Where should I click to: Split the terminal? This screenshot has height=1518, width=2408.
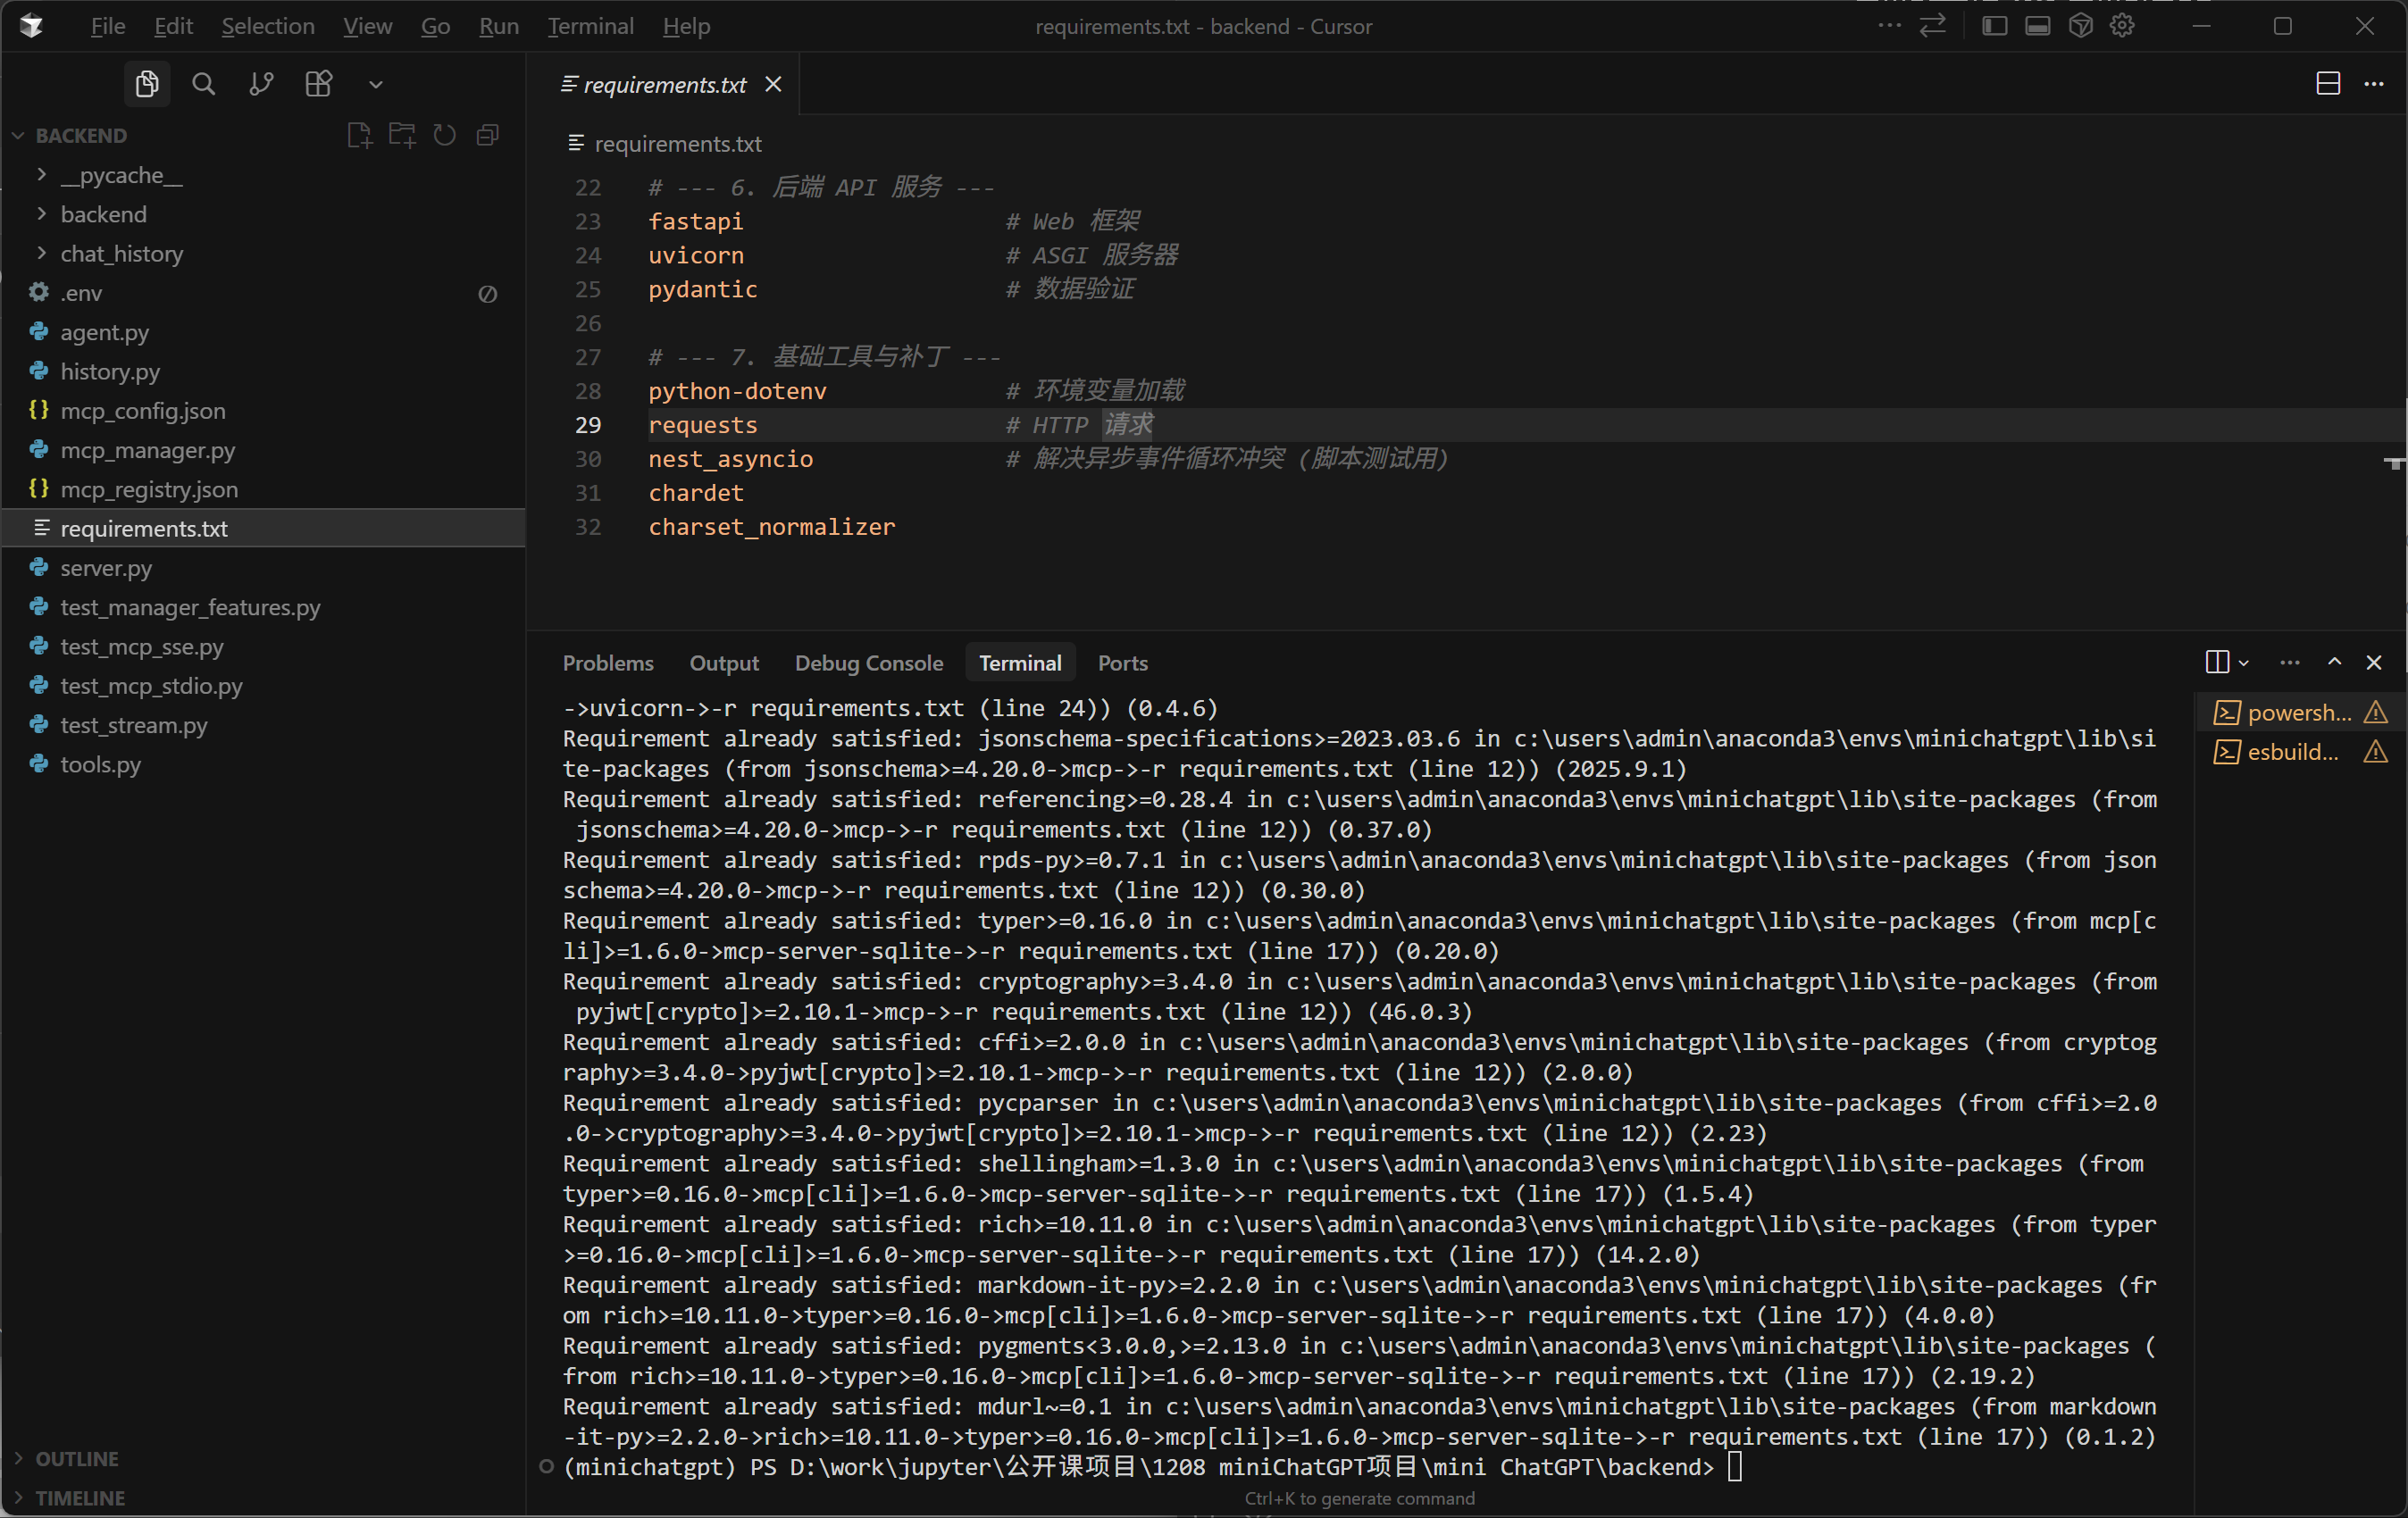pos(2217,662)
